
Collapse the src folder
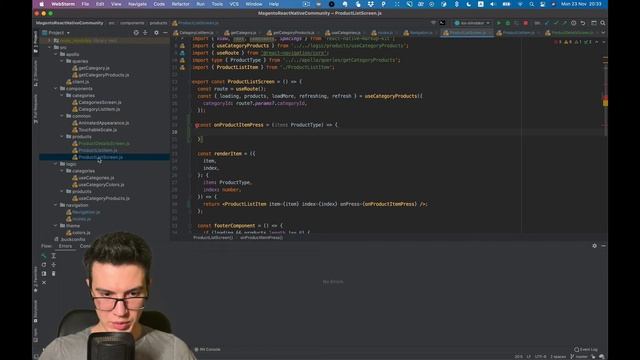50,47
